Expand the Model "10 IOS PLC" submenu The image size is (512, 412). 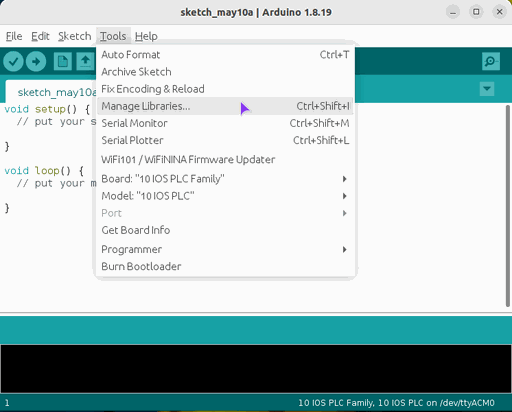225,196
